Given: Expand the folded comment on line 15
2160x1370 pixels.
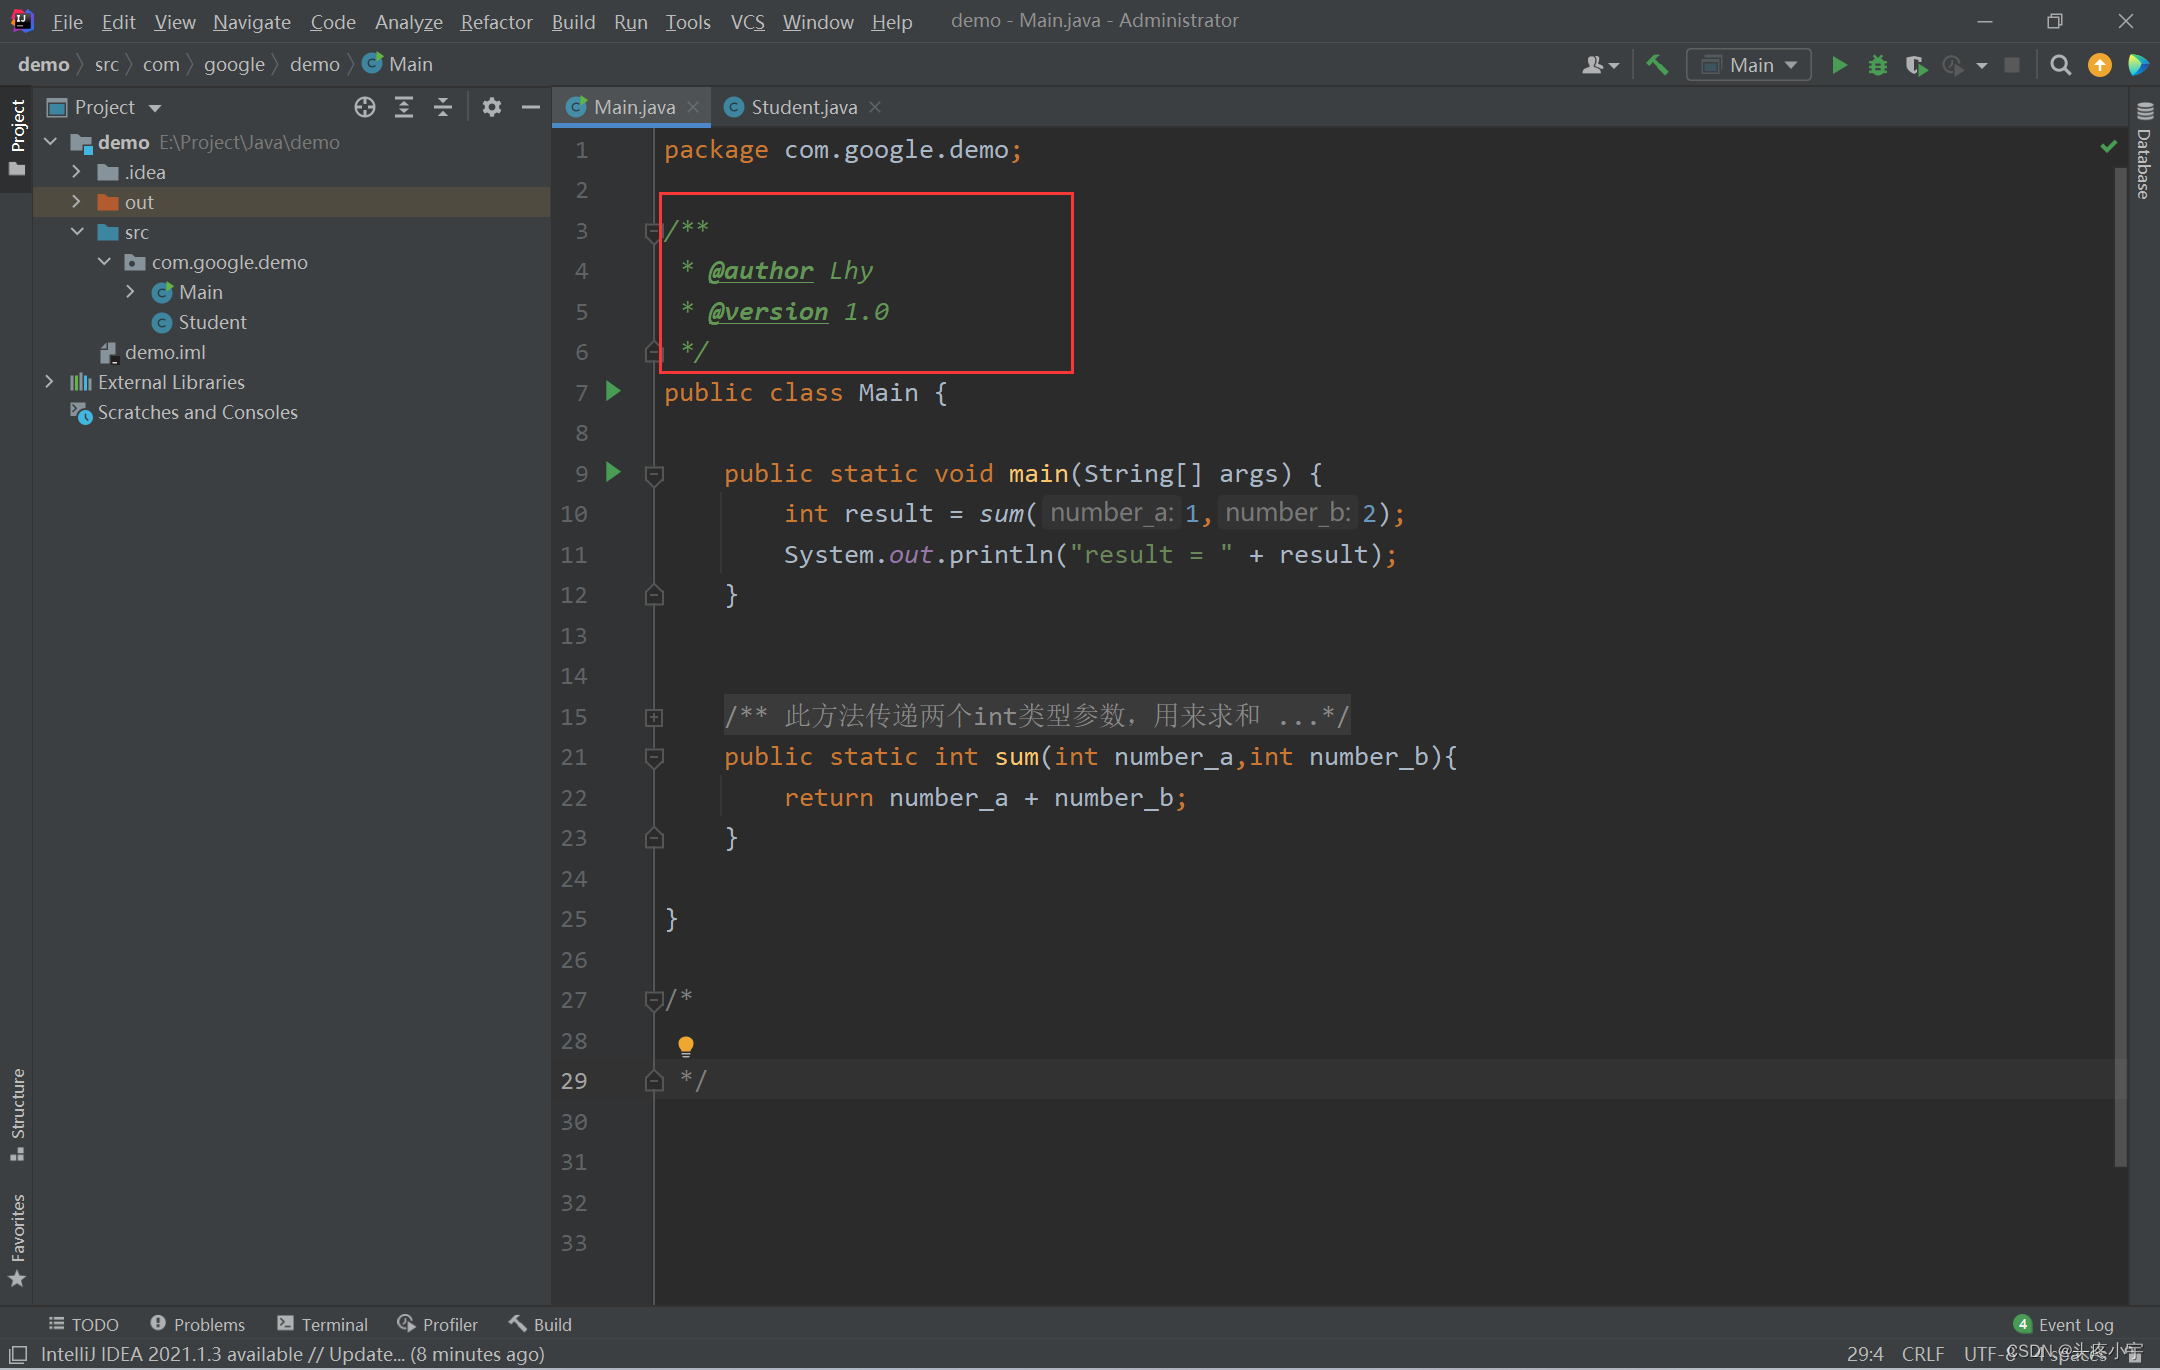Looking at the screenshot, I should [654, 717].
